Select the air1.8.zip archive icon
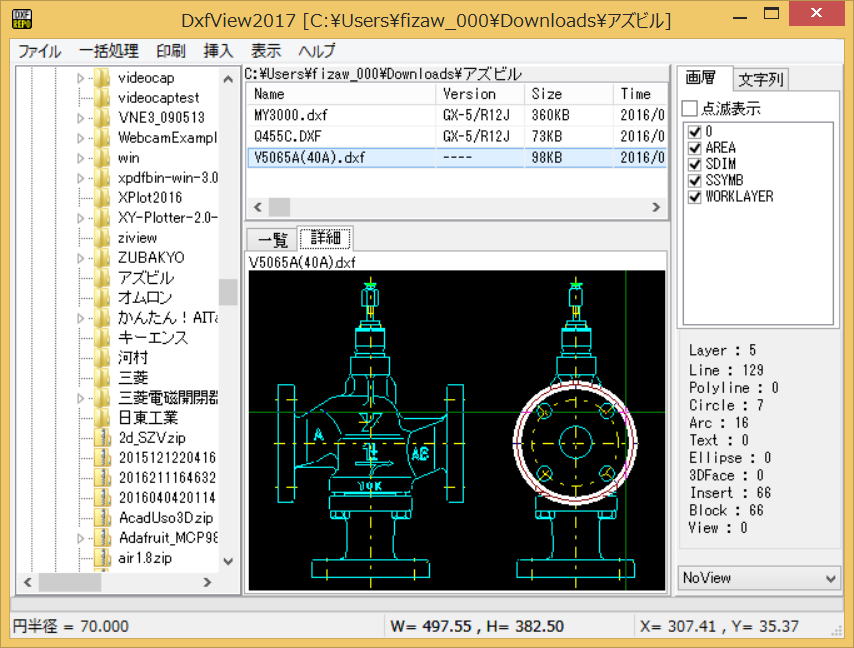854x648 pixels. click(x=102, y=558)
